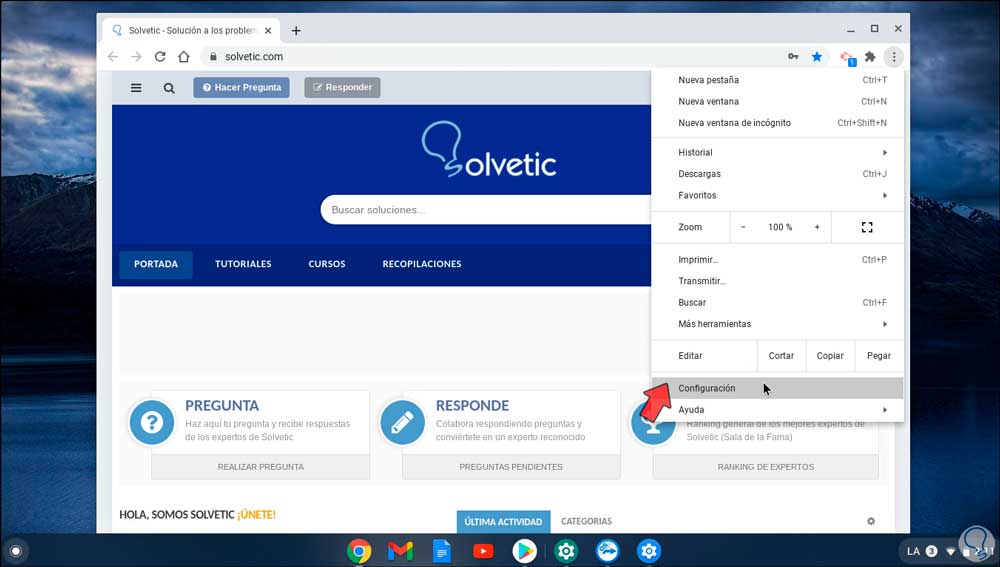Image resolution: width=1000 pixels, height=567 pixels.
Task: Click the Solvetic logo
Action: (x=489, y=150)
